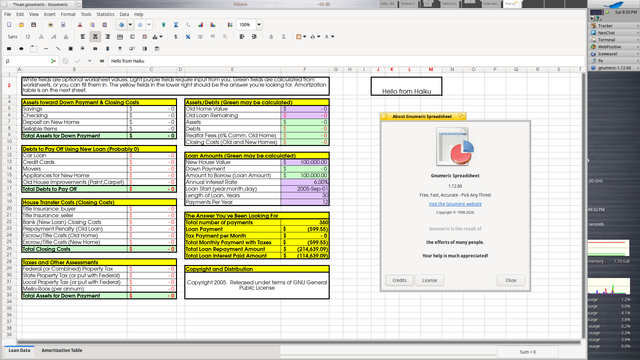Paste the clipboard with the toolbar icon

(x=104, y=25)
